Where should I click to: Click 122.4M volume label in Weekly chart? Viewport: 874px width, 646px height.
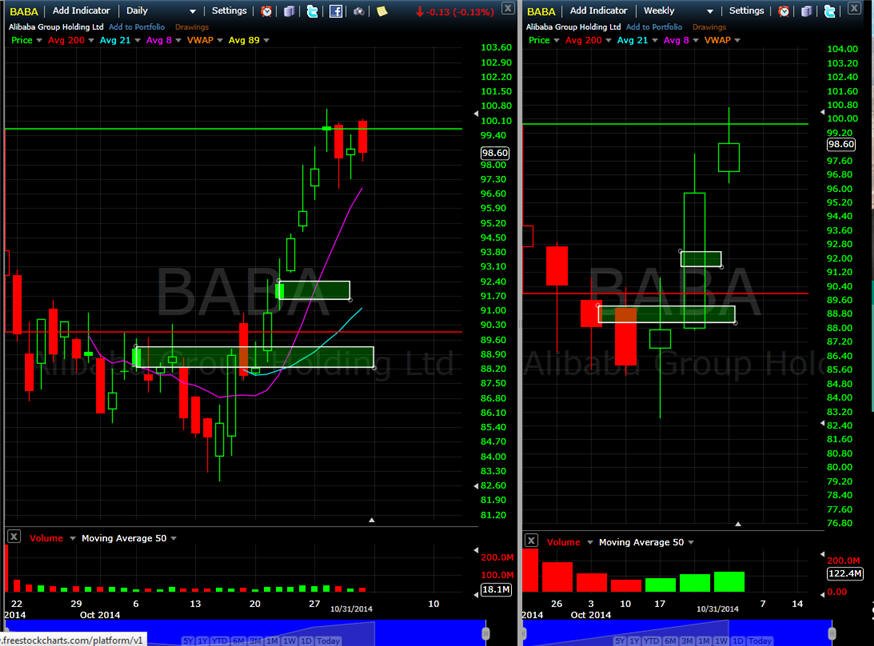(x=844, y=574)
